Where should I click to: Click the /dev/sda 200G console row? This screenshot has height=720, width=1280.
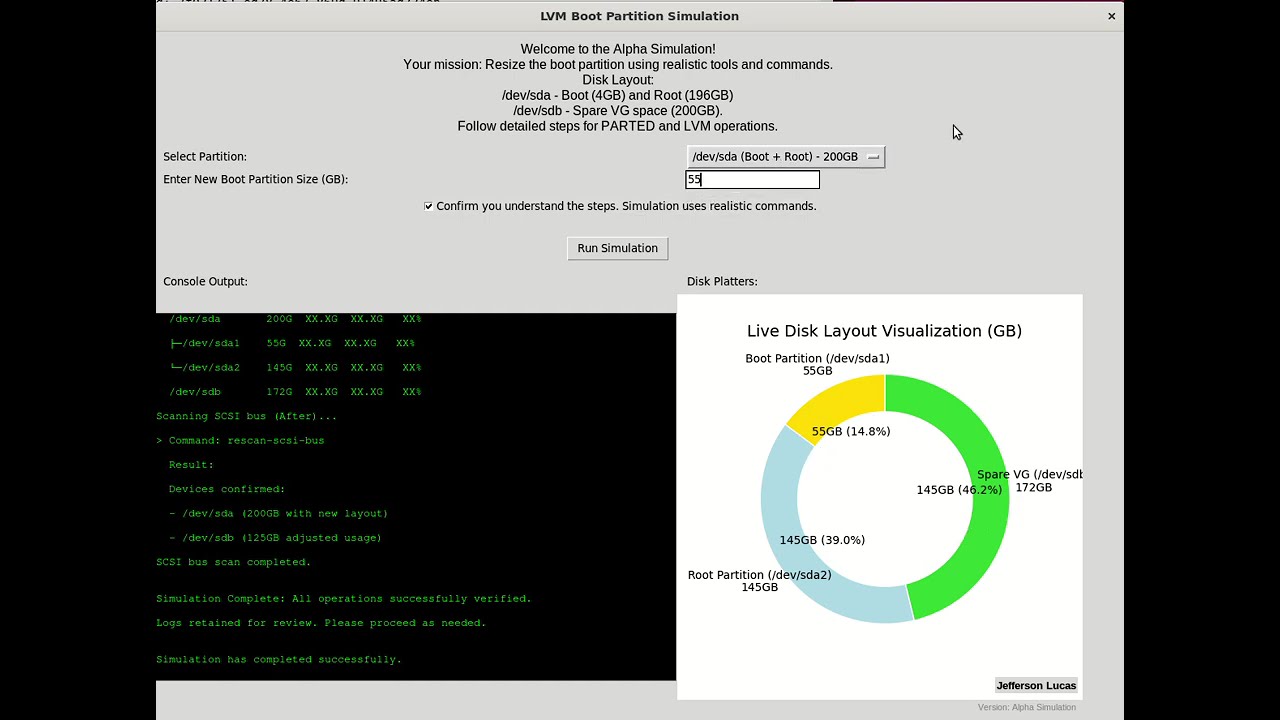point(295,319)
